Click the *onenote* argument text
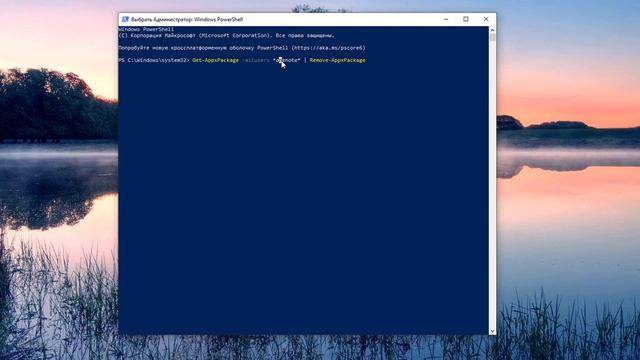Screen dimensions: 640x360 (287, 60)
